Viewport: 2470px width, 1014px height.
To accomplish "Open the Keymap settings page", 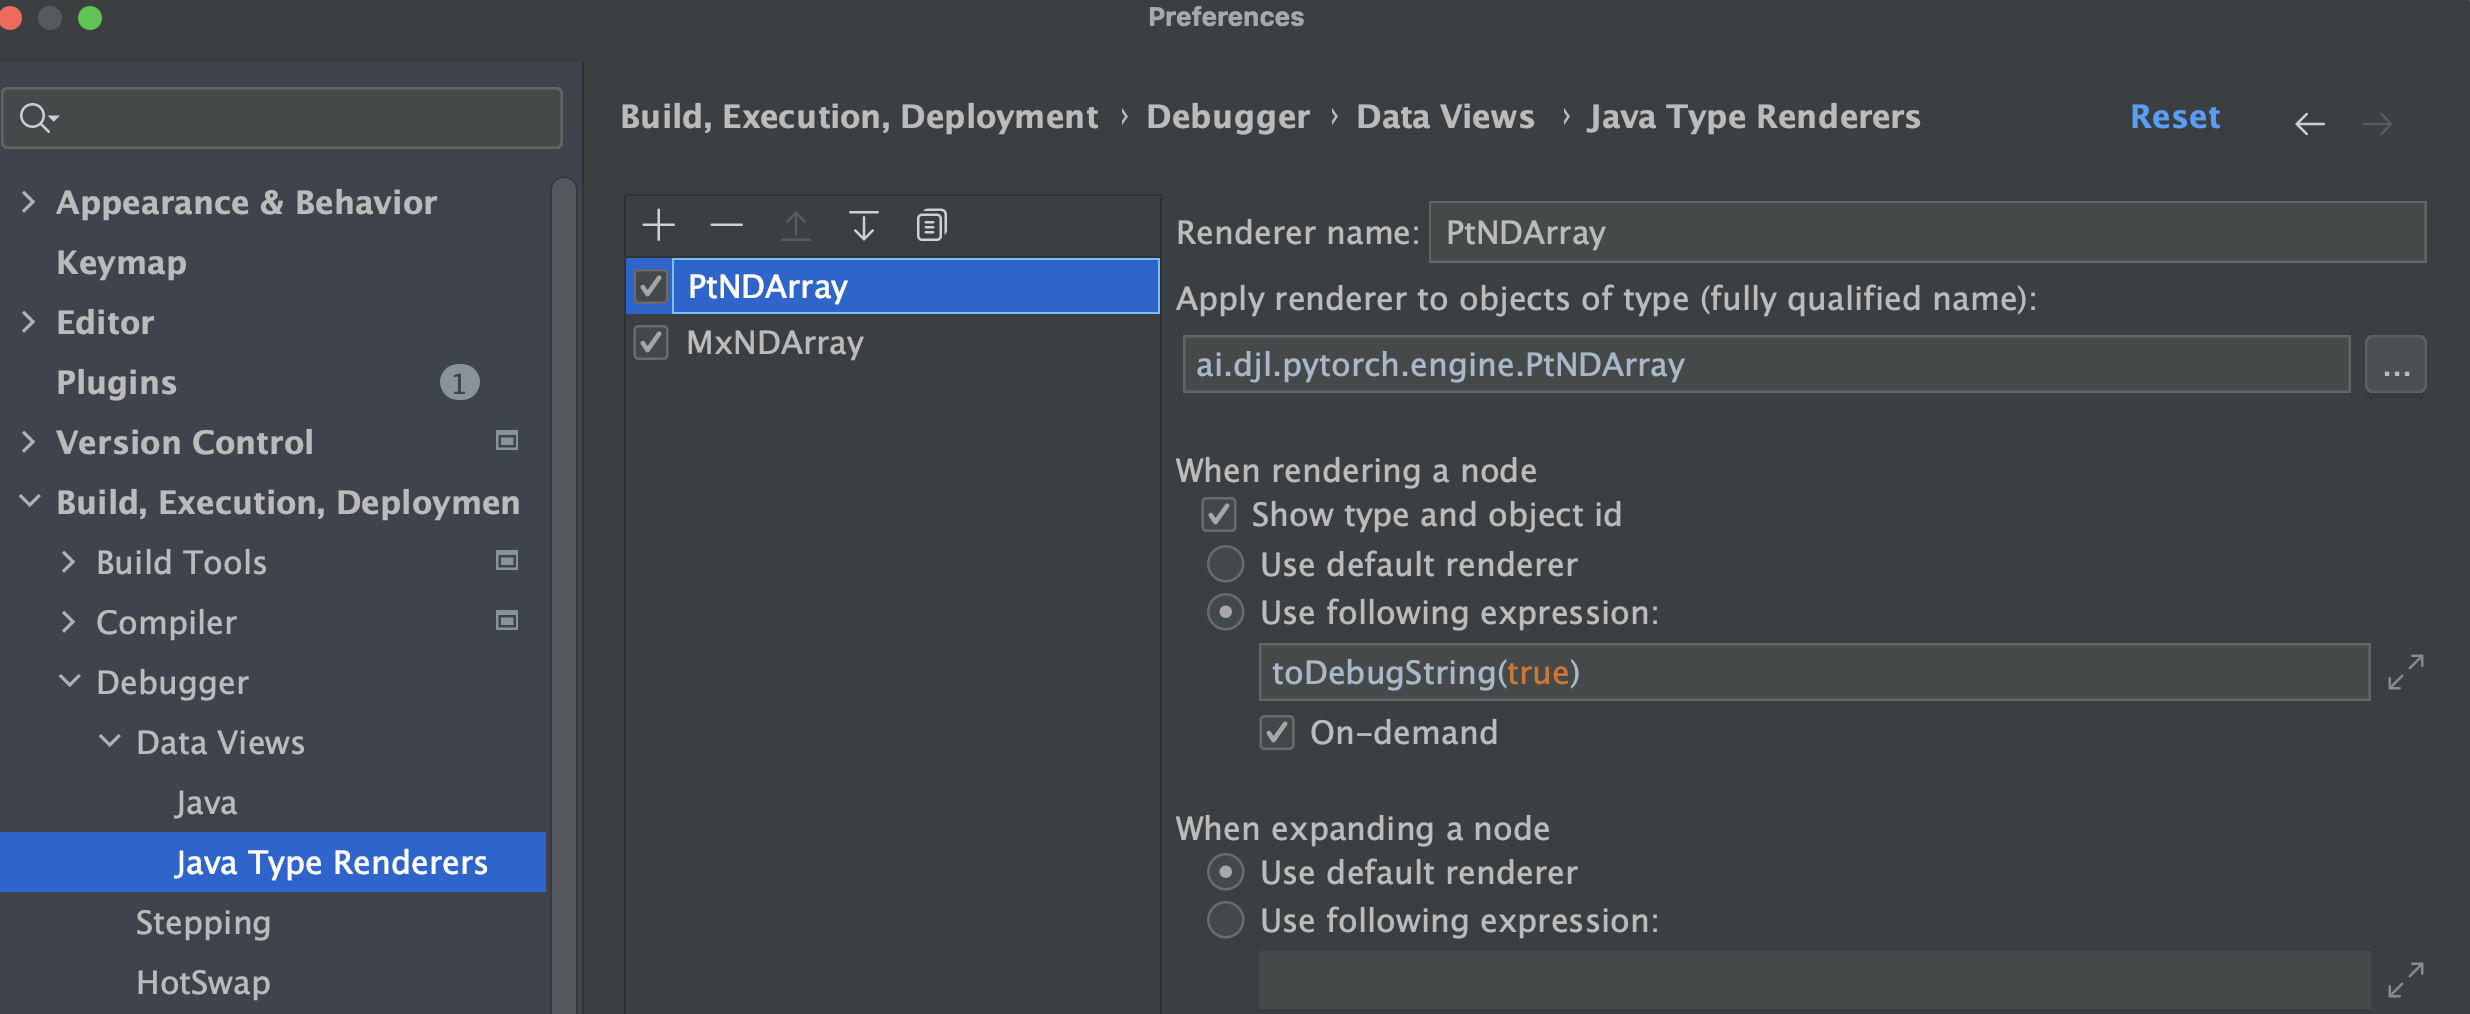I will [121, 262].
